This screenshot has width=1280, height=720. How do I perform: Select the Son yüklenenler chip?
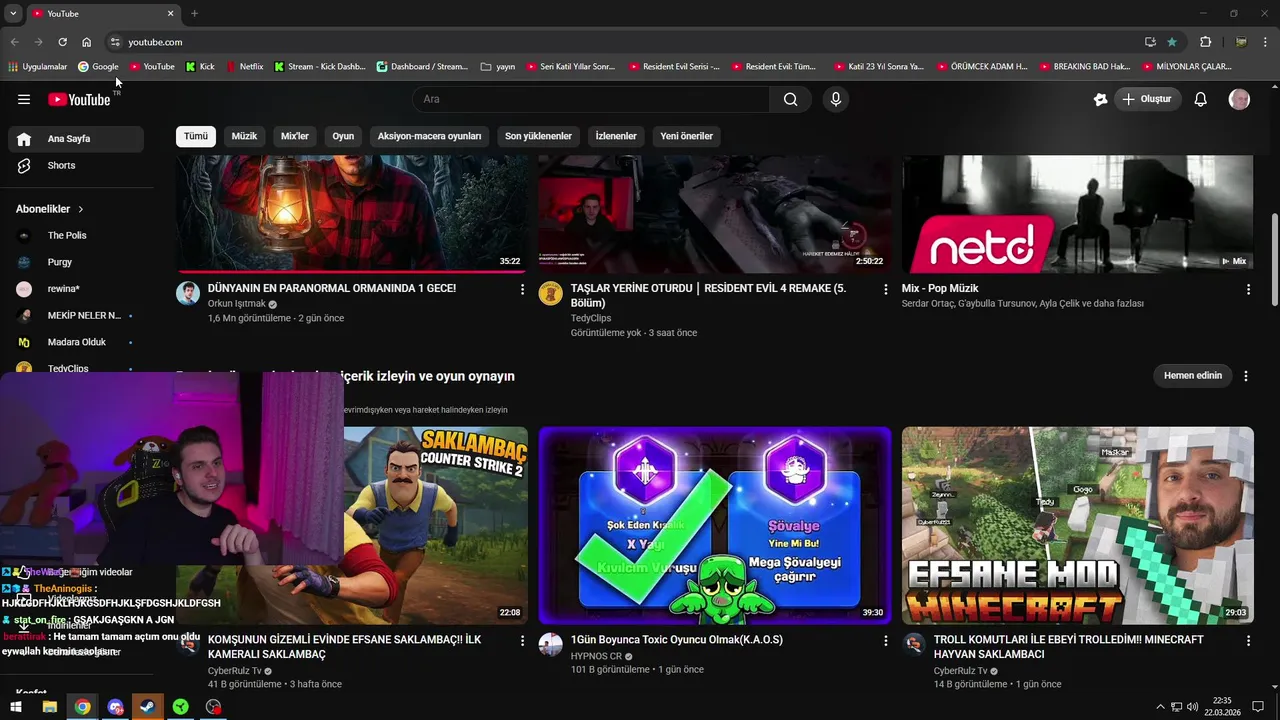pos(538,136)
